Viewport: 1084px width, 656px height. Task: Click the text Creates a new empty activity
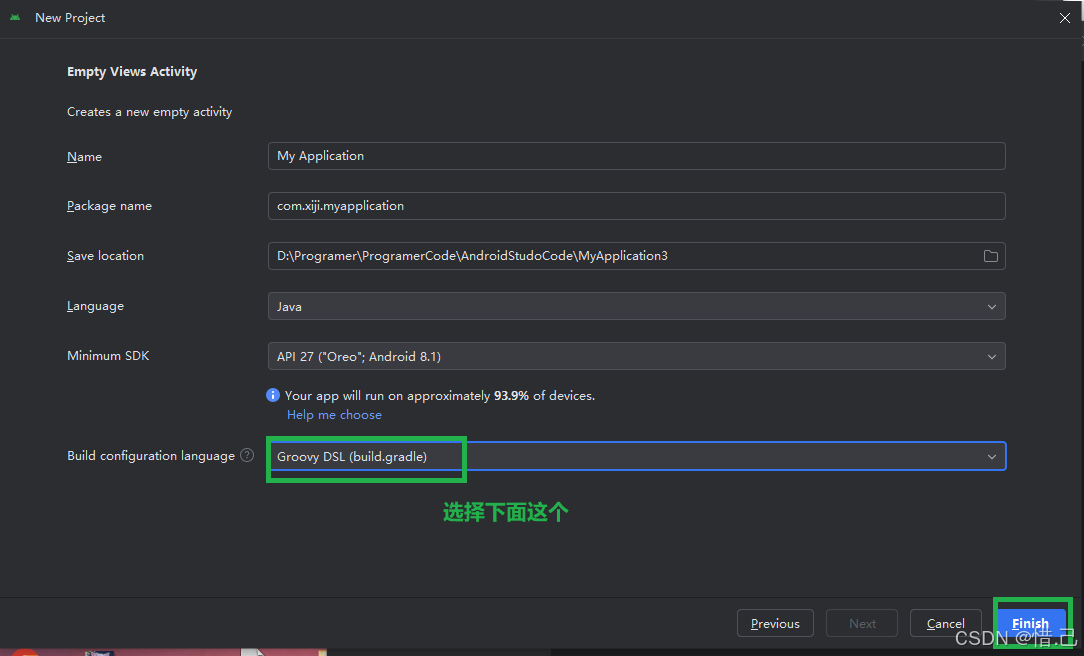point(149,112)
